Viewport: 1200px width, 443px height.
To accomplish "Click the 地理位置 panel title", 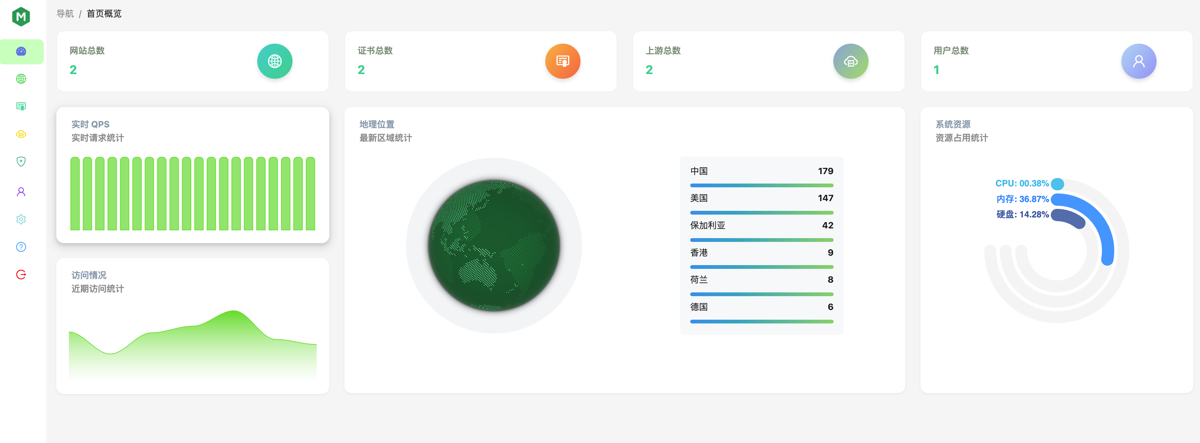I will [x=377, y=124].
